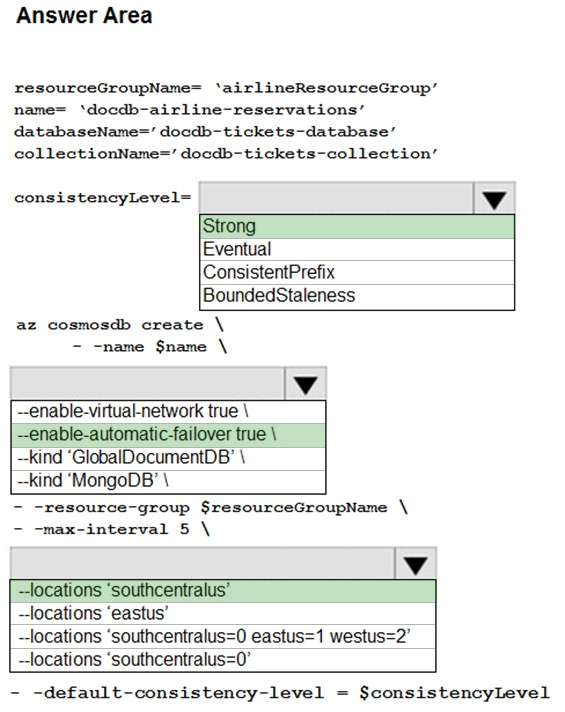Image resolution: width=565 pixels, height=712 pixels.
Task: Pick the three-region locations option with westus=2
Action: [223, 637]
